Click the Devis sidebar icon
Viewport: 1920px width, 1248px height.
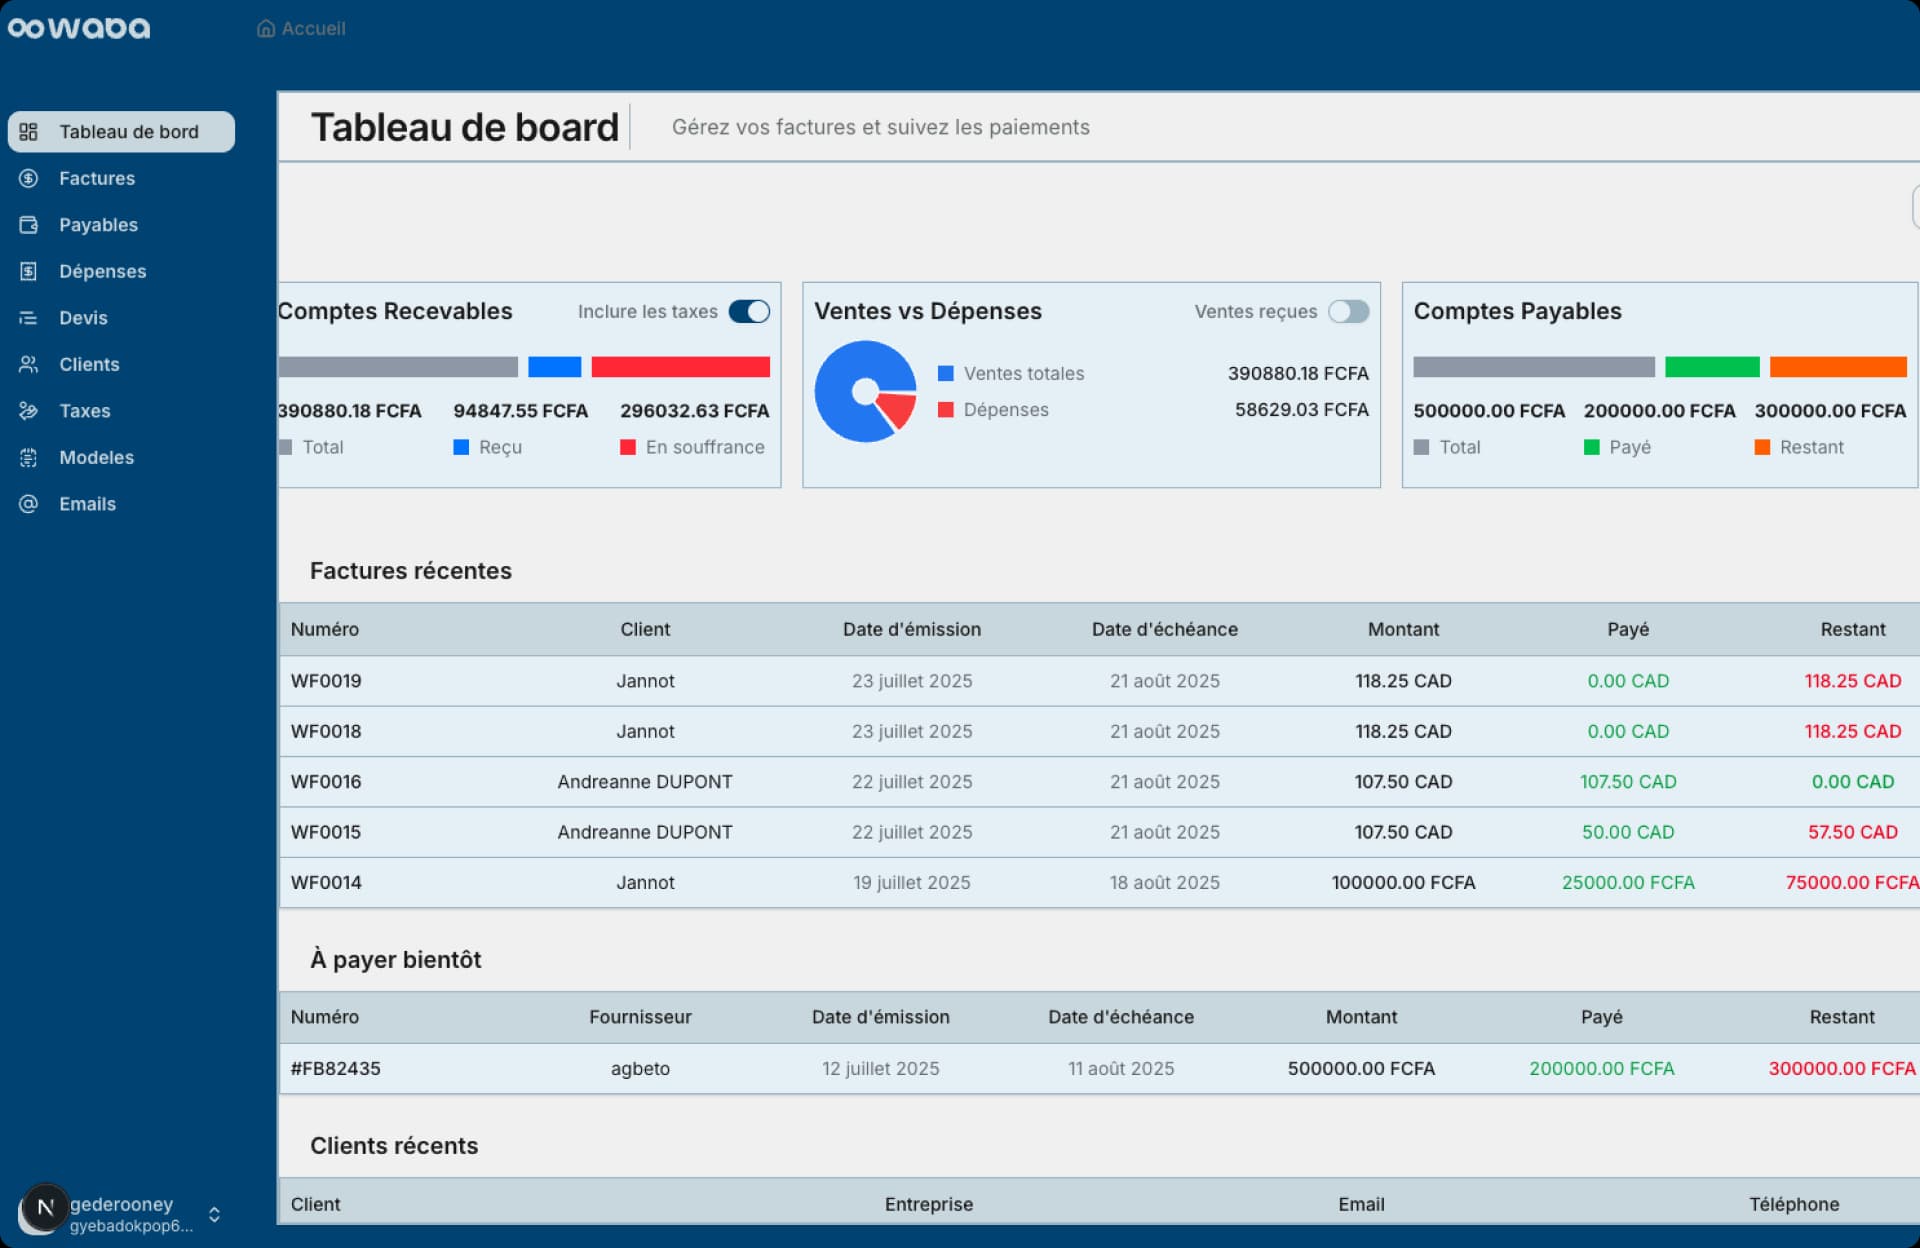[x=28, y=317]
